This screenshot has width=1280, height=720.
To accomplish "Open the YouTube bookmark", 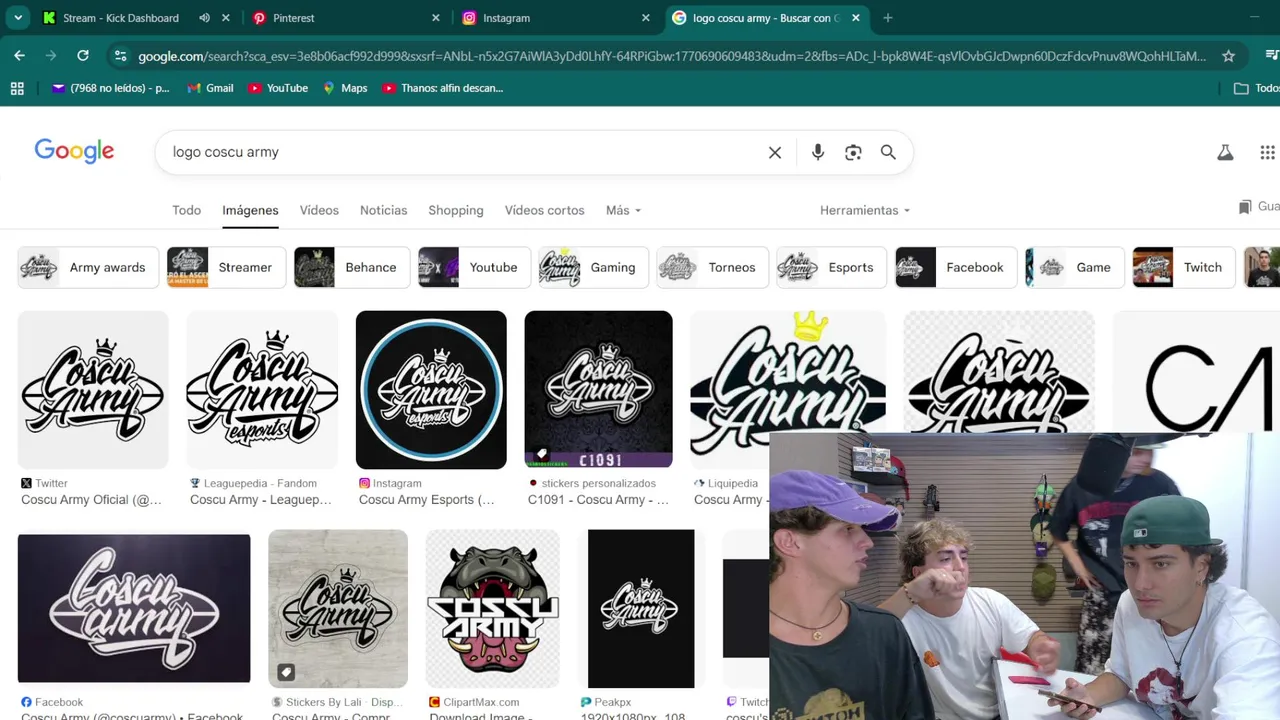I will tap(278, 88).
